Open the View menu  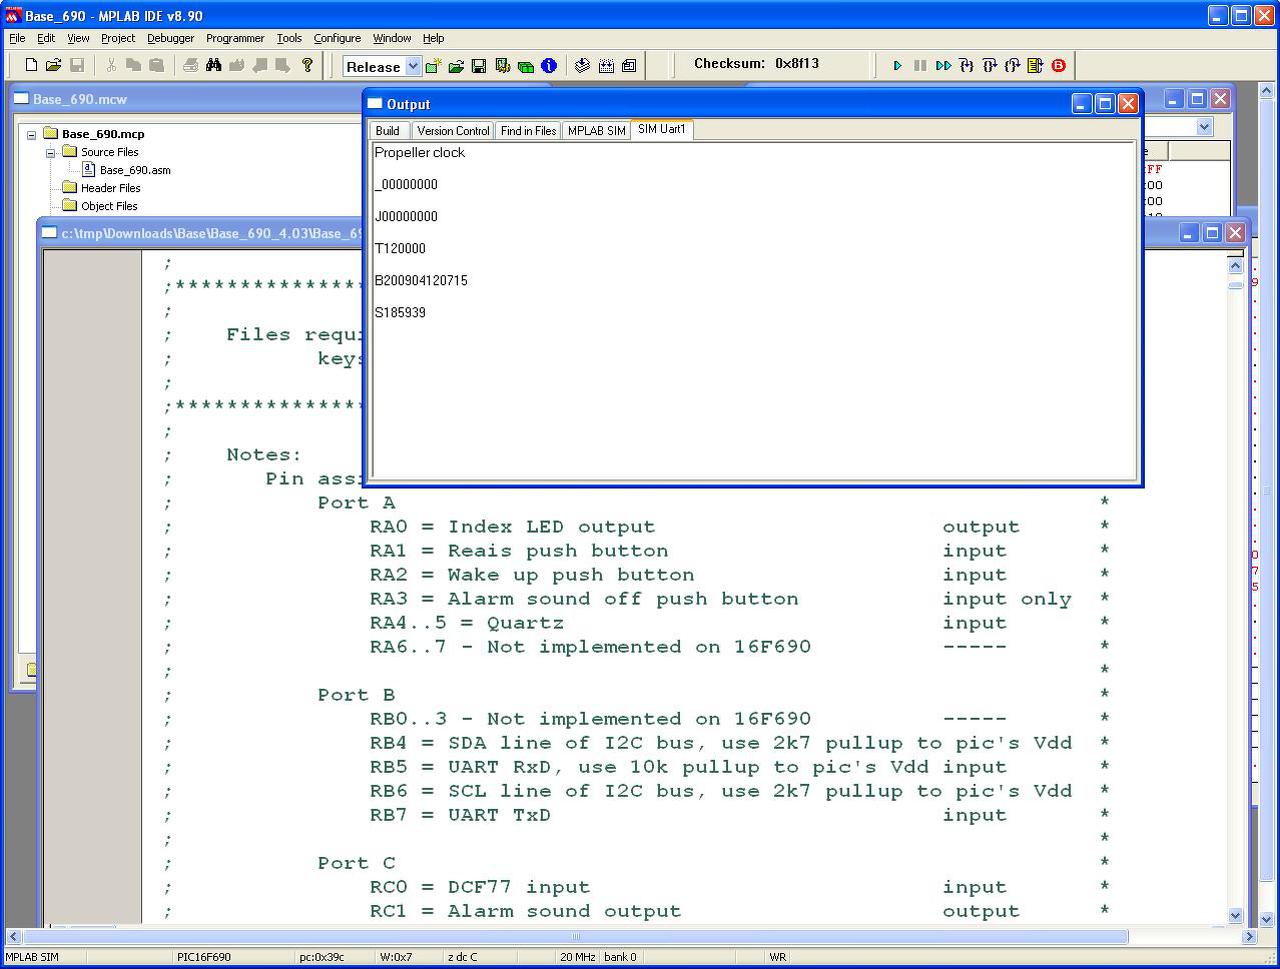pyautogui.click(x=78, y=38)
